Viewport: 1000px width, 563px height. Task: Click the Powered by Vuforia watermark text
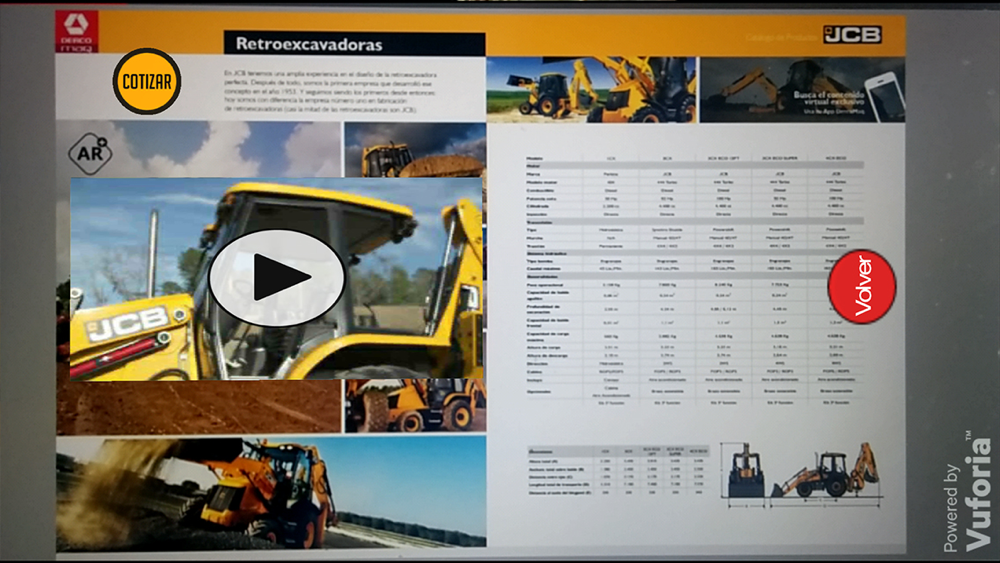pyautogui.click(x=967, y=492)
